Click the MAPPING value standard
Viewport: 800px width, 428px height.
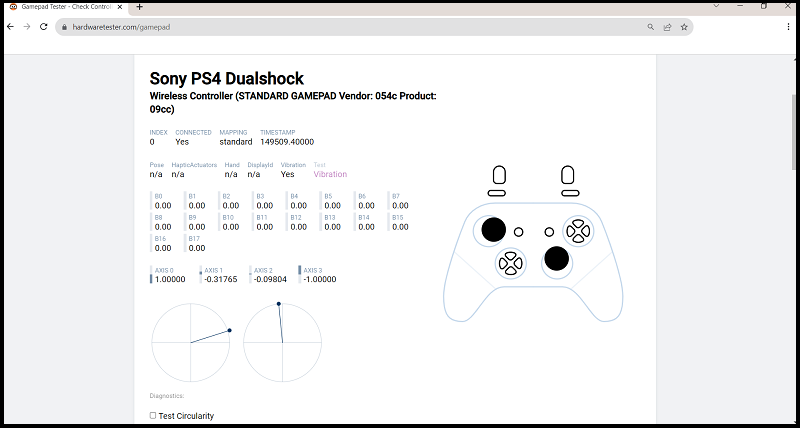[x=236, y=142]
